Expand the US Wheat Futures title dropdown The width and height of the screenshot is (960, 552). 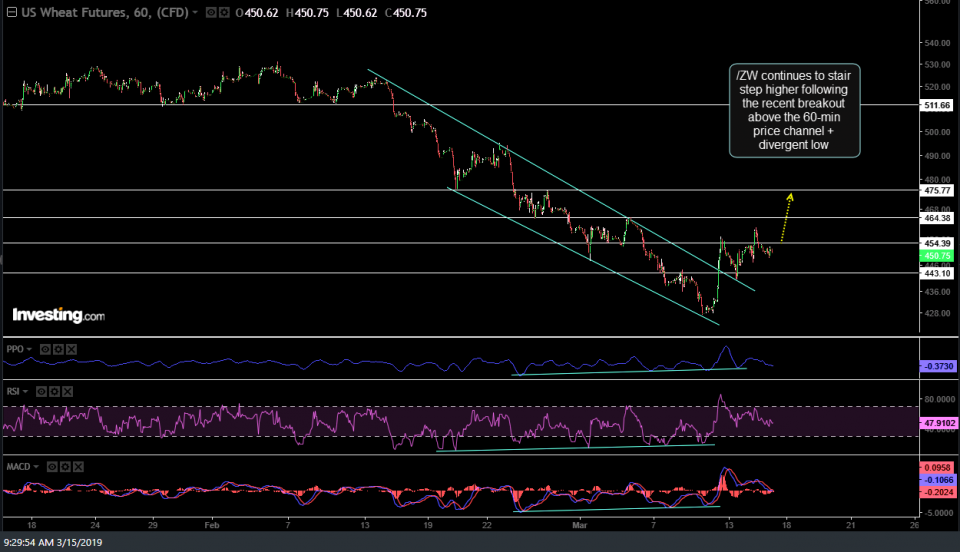point(195,13)
